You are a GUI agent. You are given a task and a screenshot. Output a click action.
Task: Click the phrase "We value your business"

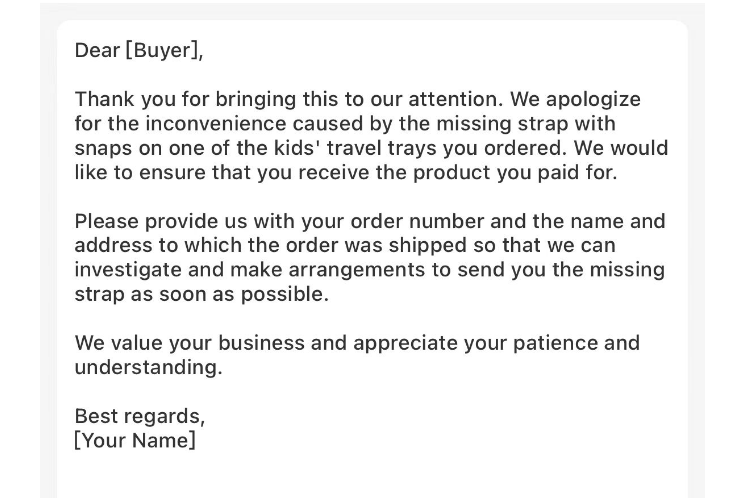pos(189,343)
